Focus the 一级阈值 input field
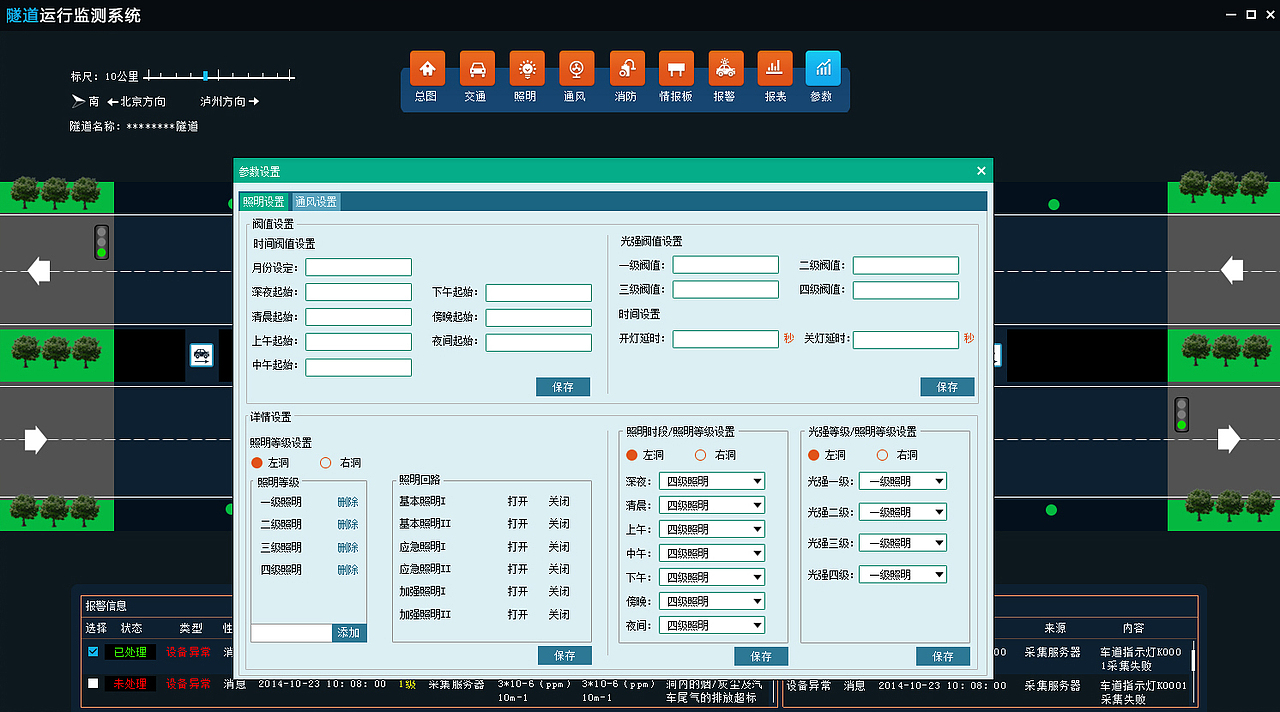The height and width of the screenshot is (712, 1280). (726, 265)
